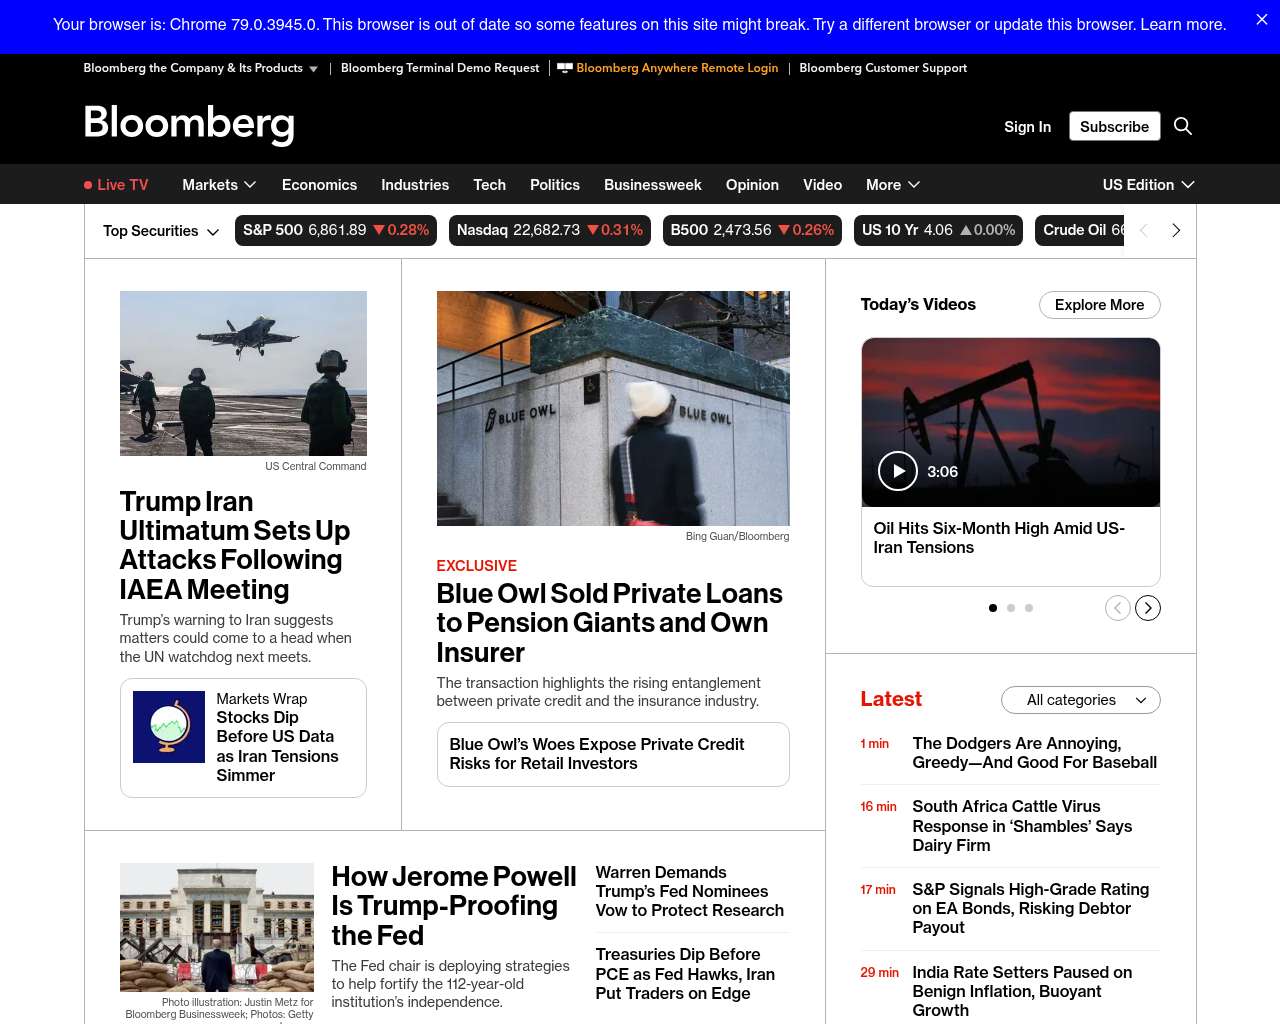Open the Video section

(822, 185)
